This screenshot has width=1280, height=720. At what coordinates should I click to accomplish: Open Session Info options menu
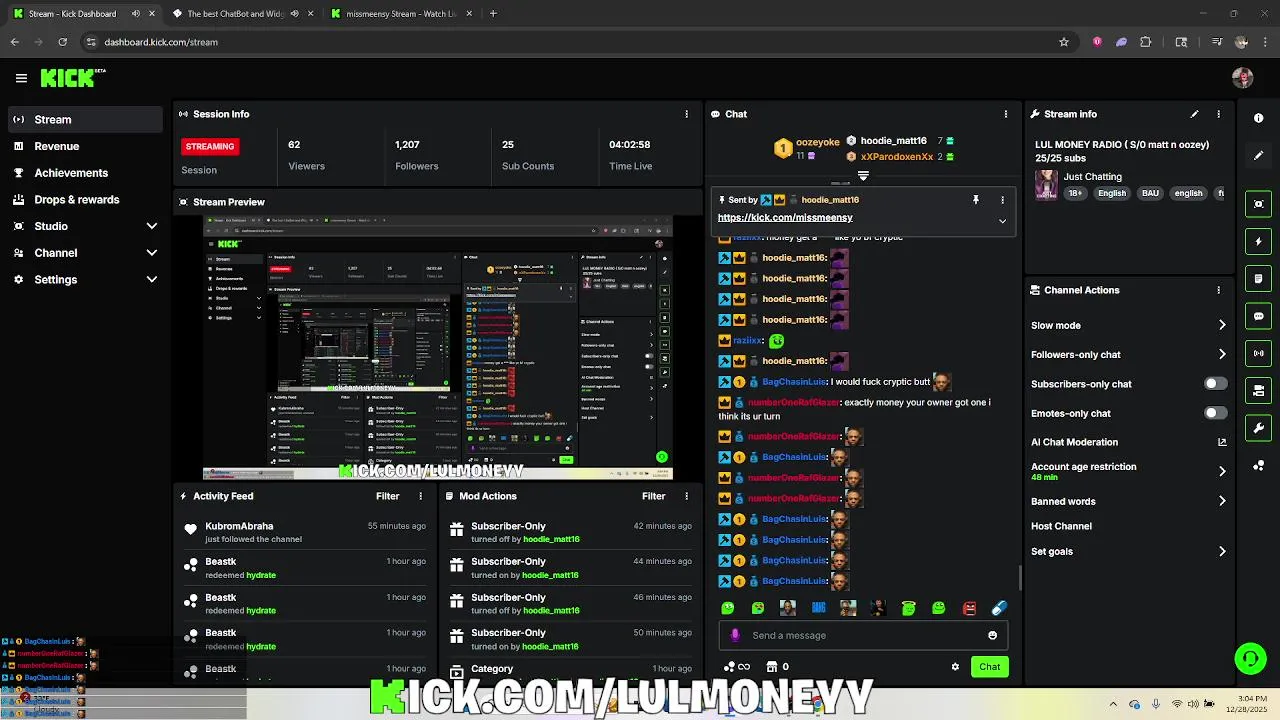(x=686, y=114)
